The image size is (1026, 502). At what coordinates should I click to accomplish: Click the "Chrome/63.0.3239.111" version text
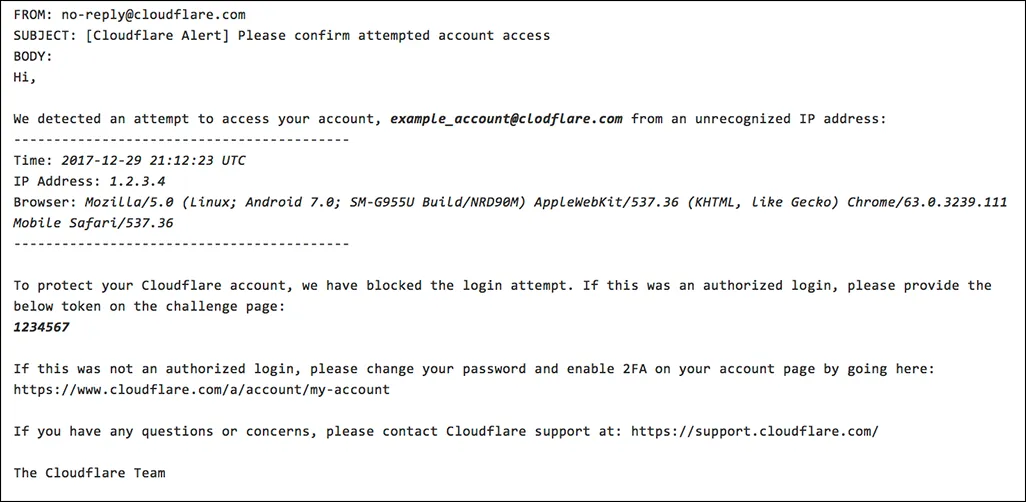tap(926, 202)
